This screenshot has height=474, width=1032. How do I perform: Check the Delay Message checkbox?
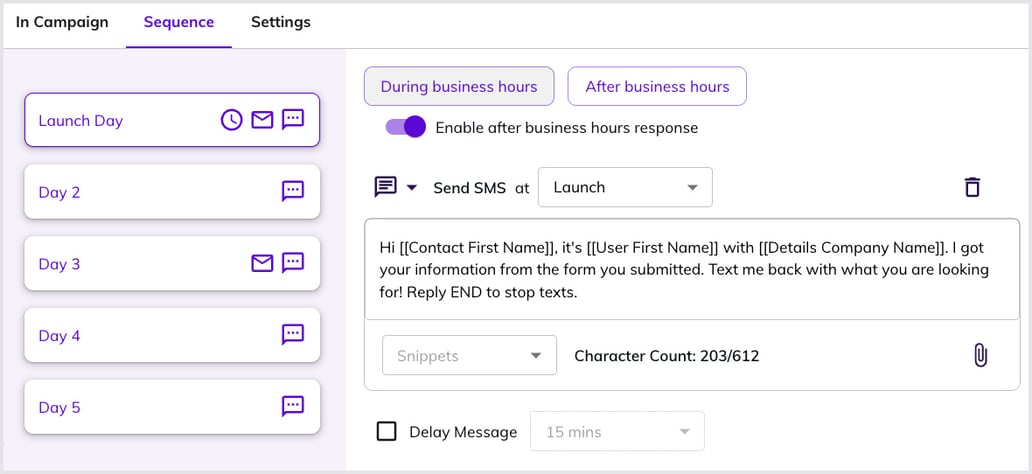click(387, 432)
